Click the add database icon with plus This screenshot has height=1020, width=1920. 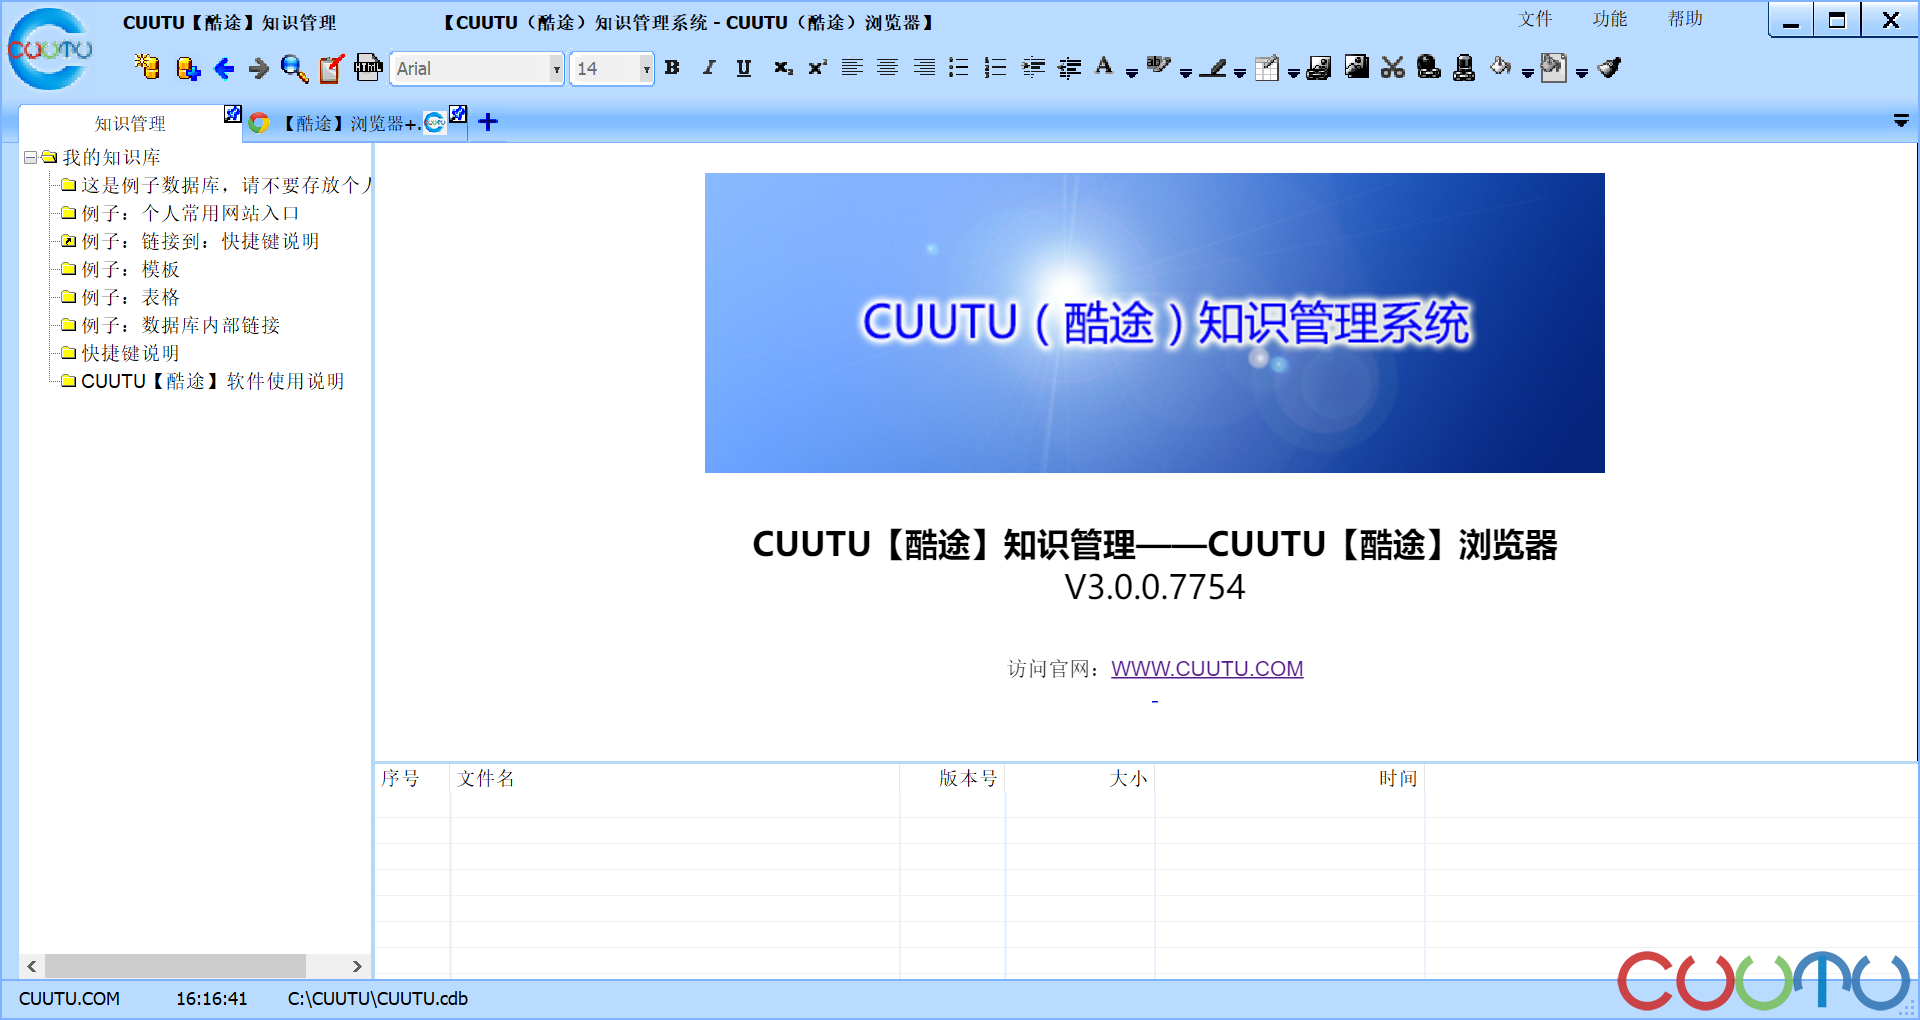point(187,68)
